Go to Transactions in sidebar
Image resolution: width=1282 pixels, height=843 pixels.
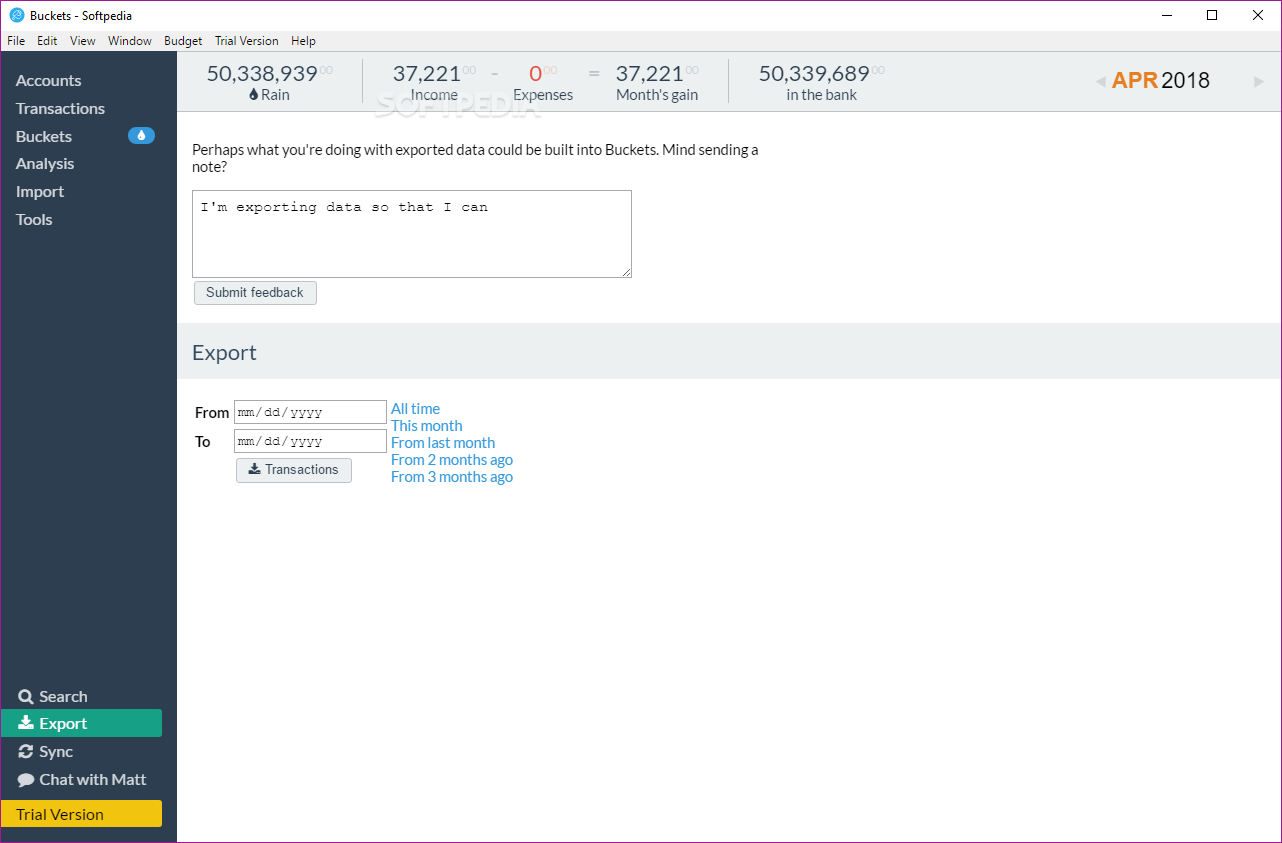pos(60,109)
